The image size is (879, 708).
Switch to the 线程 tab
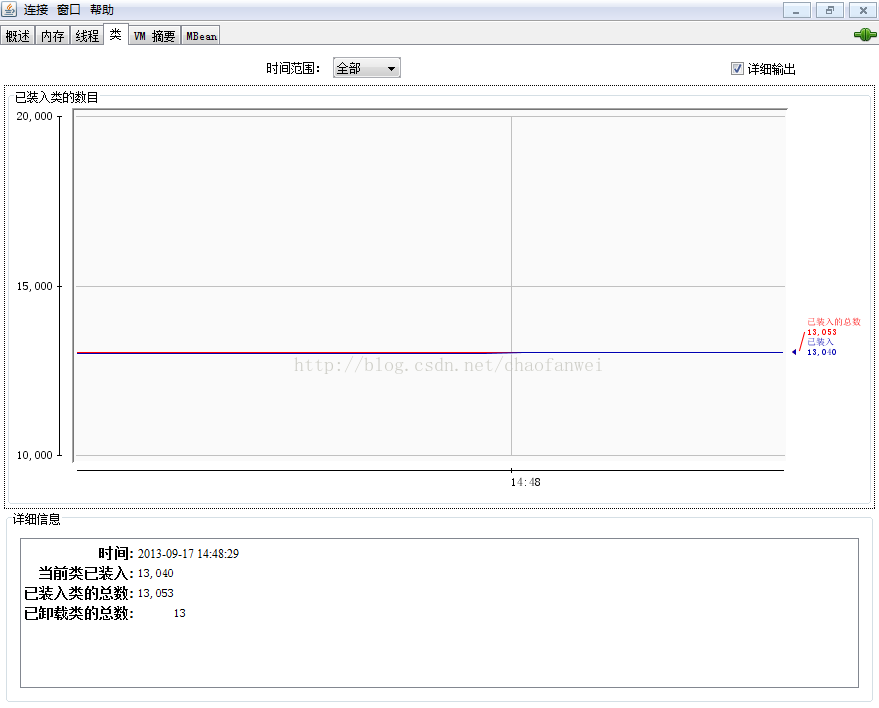coord(87,36)
